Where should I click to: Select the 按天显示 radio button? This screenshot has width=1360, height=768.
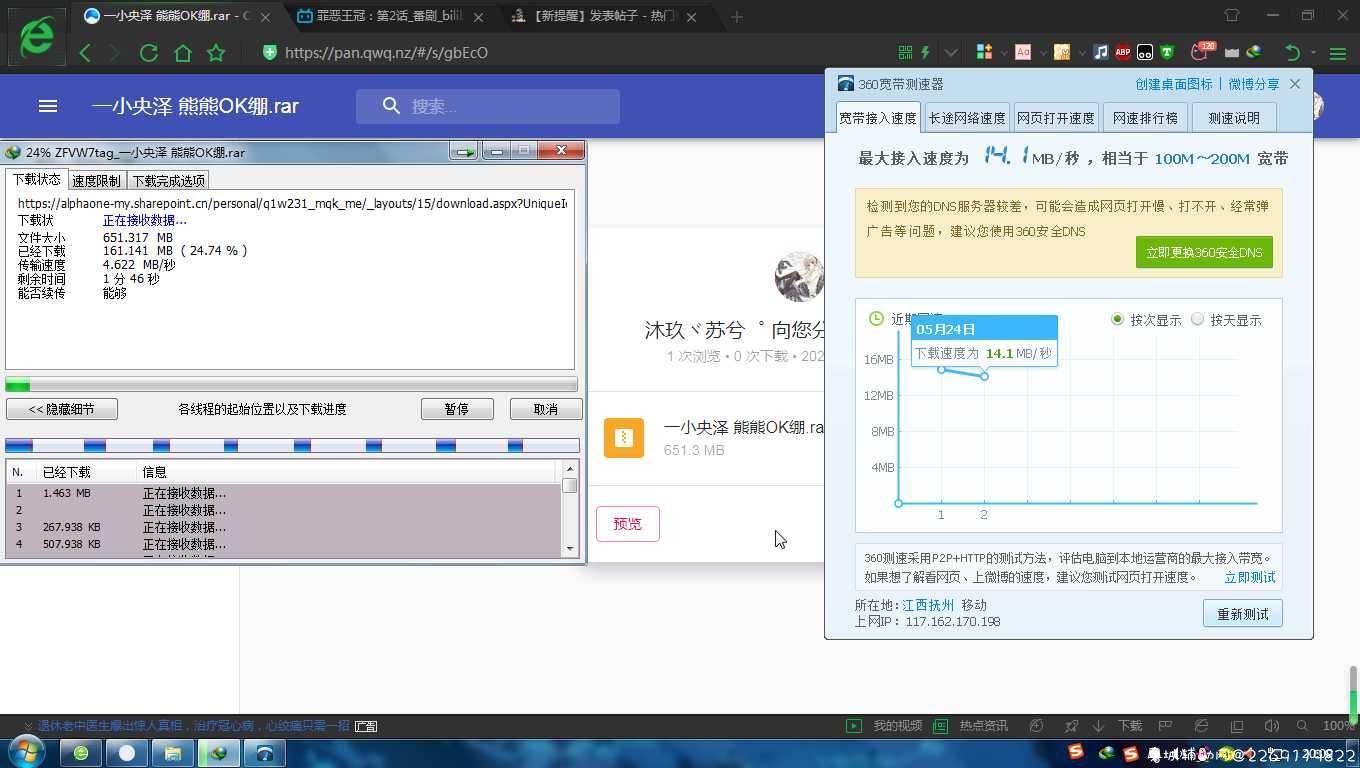pos(1197,319)
